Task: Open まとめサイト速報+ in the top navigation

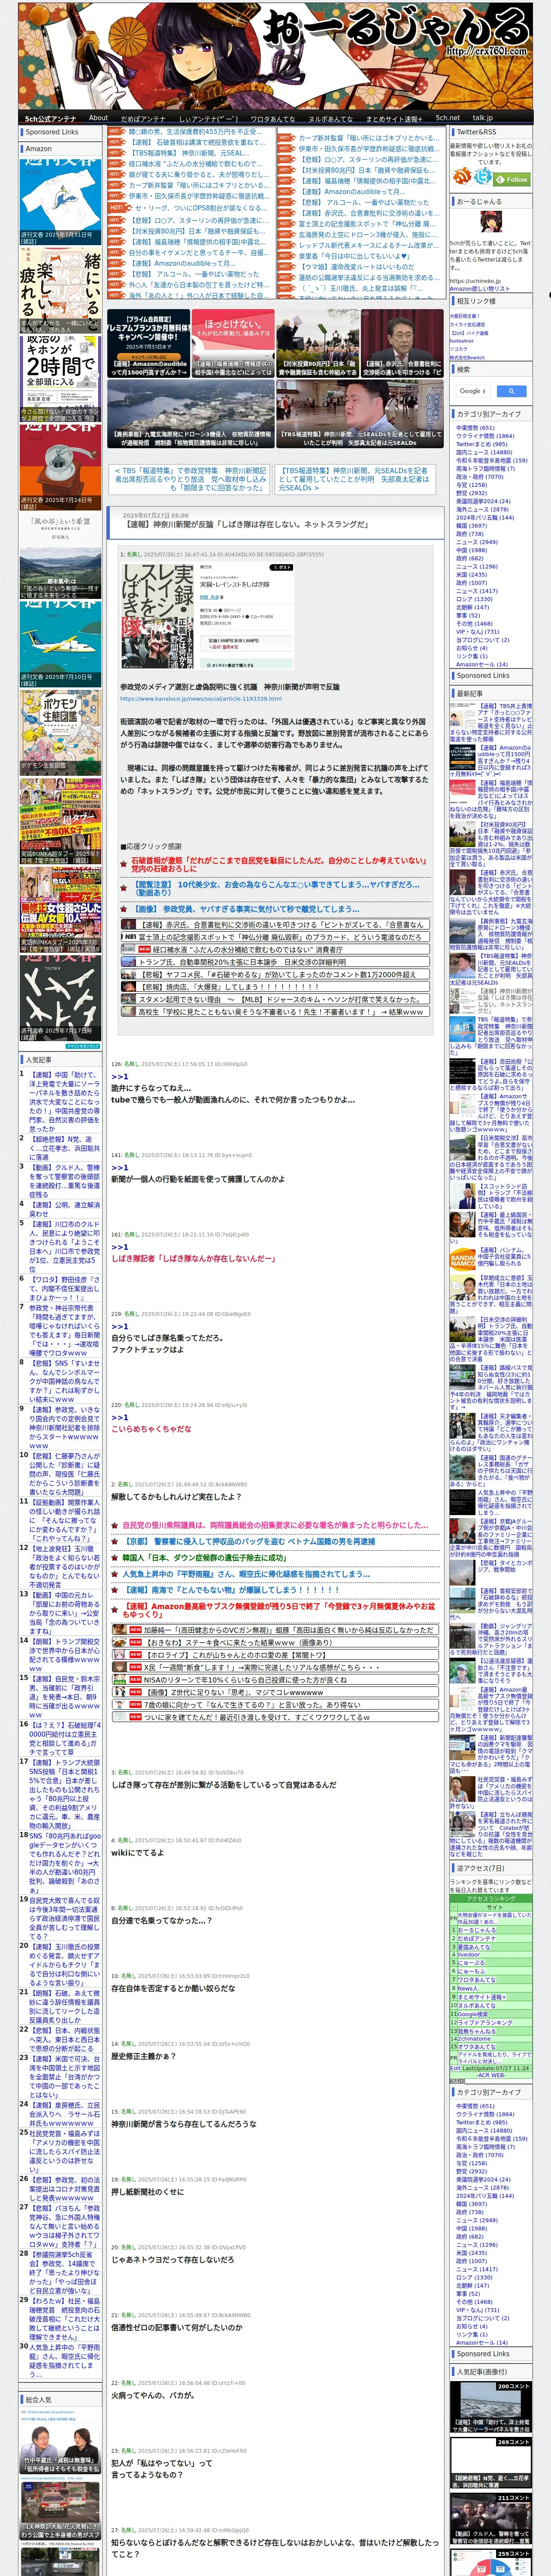Action: (x=393, y=118)
